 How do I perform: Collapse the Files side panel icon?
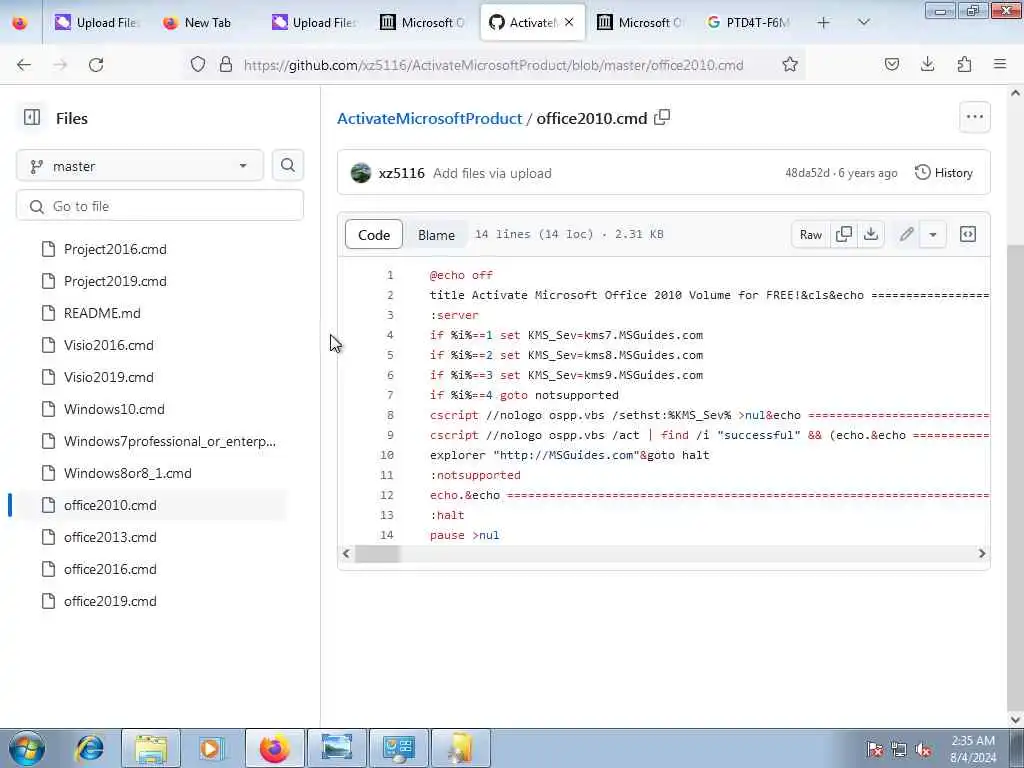pos(32,118)
